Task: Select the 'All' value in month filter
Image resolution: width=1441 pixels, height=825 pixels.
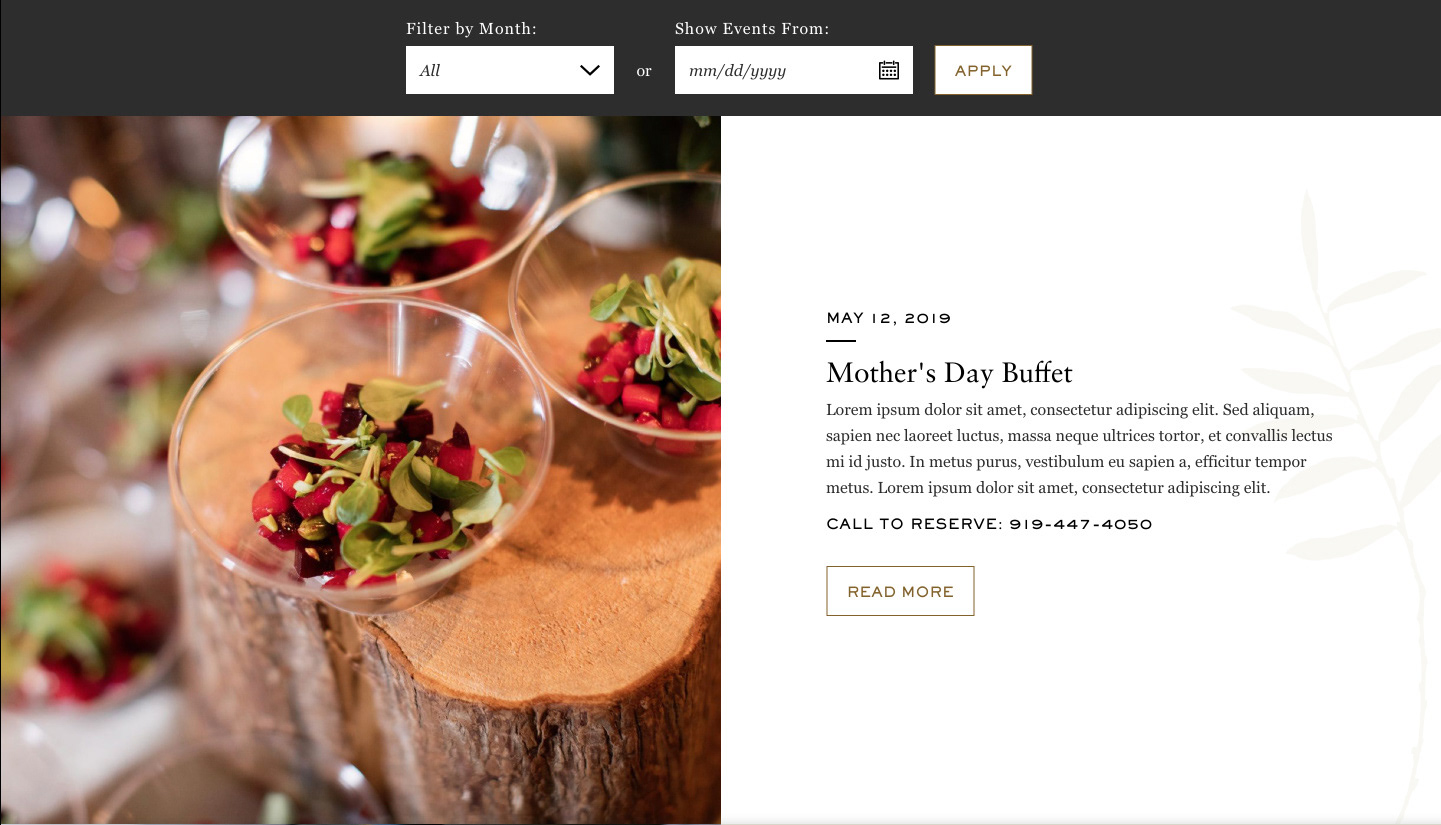Action: (431, 71)
